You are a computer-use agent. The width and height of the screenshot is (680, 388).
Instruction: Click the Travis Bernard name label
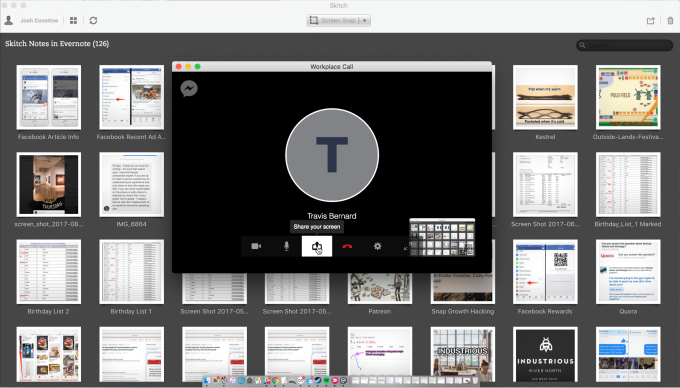pos(332,216)
